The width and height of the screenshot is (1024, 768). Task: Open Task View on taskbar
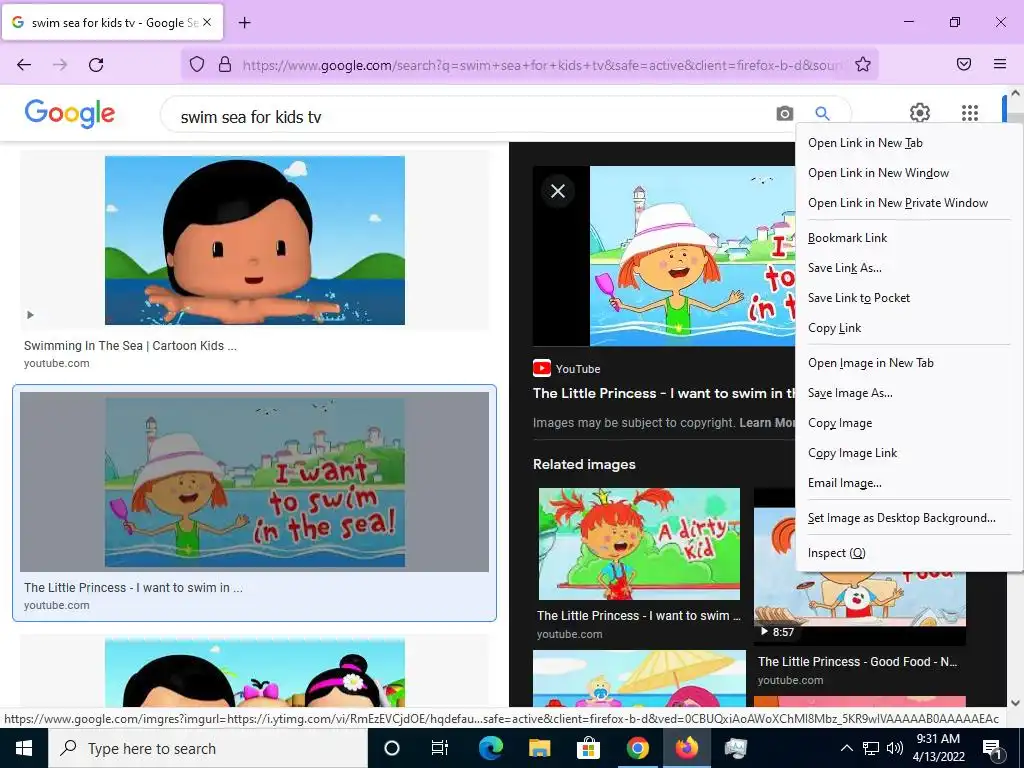pyautogui.click(x=440, y=748)
